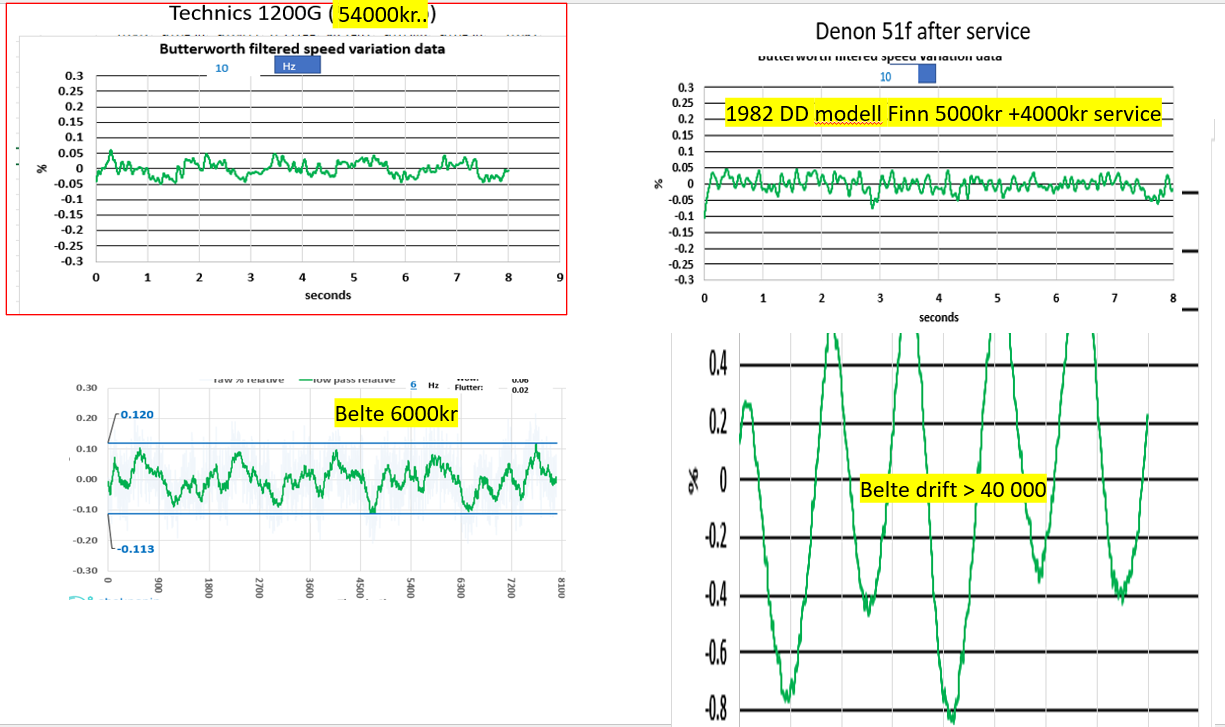Click the upper blue limit line in belt chart

coord(333,442)
